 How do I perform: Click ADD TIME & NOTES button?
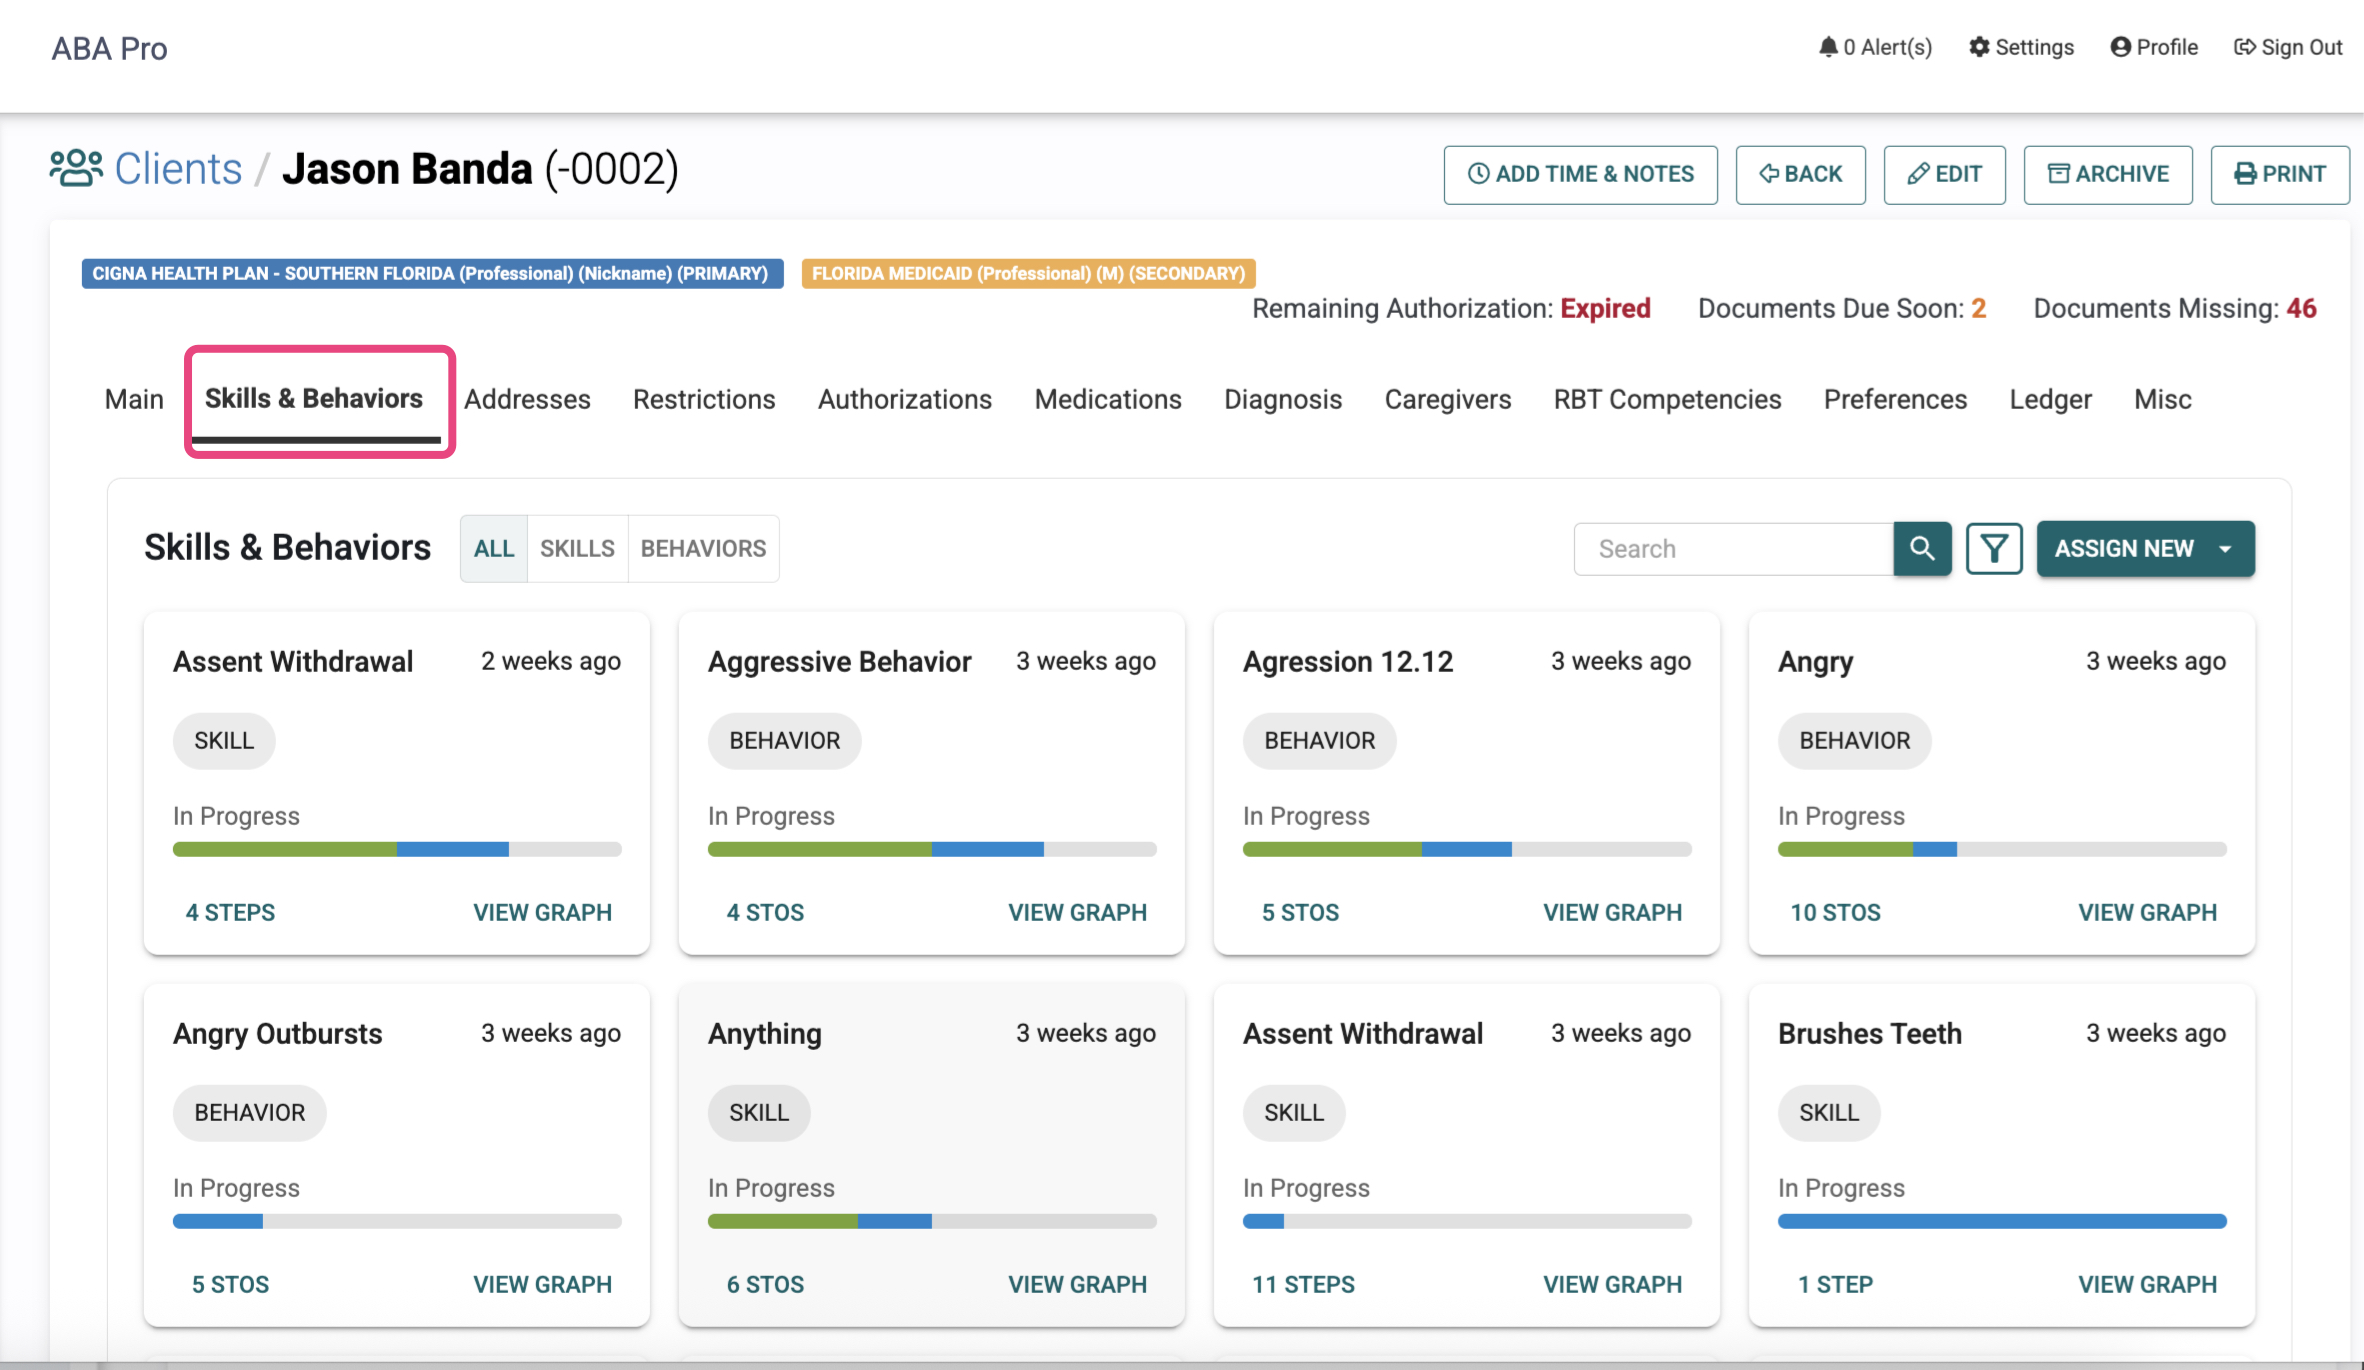point(1580,174)
